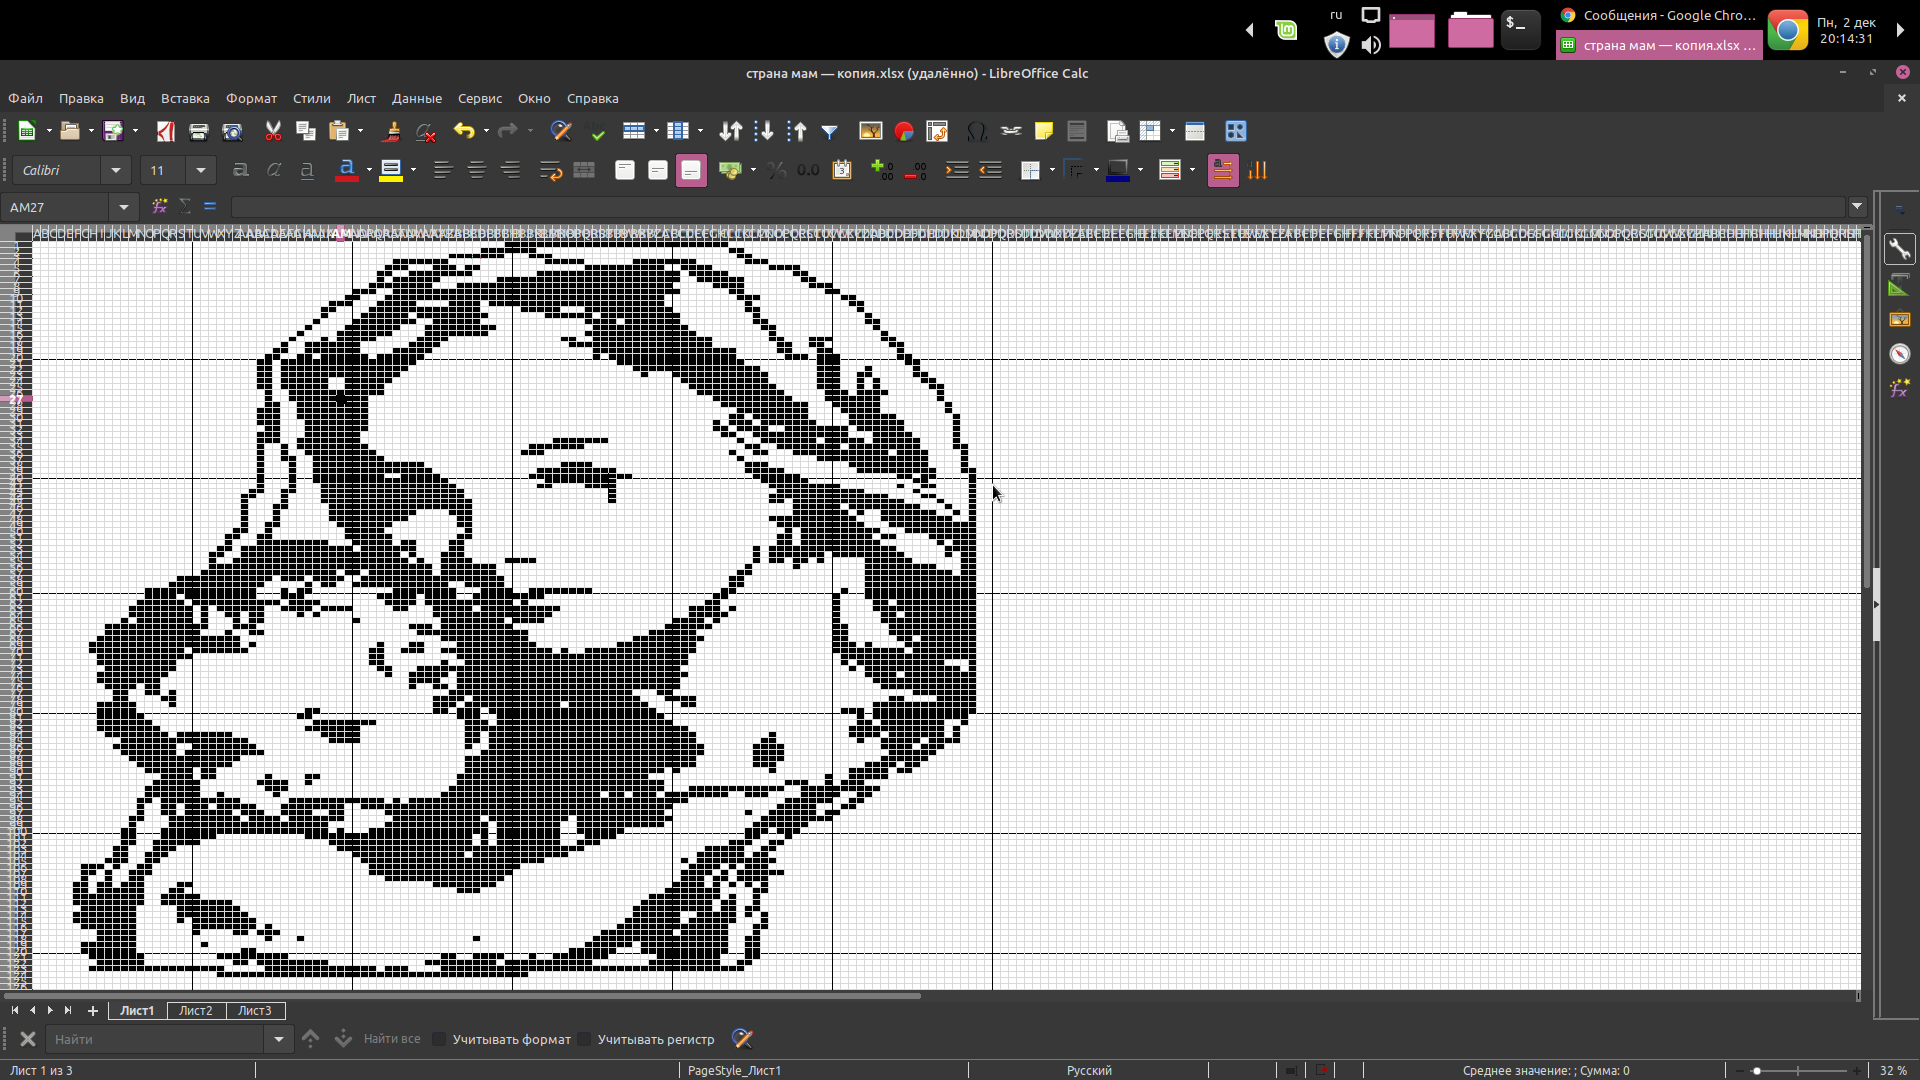
Task: Open the Файл menu
Action: click(25, 98)
